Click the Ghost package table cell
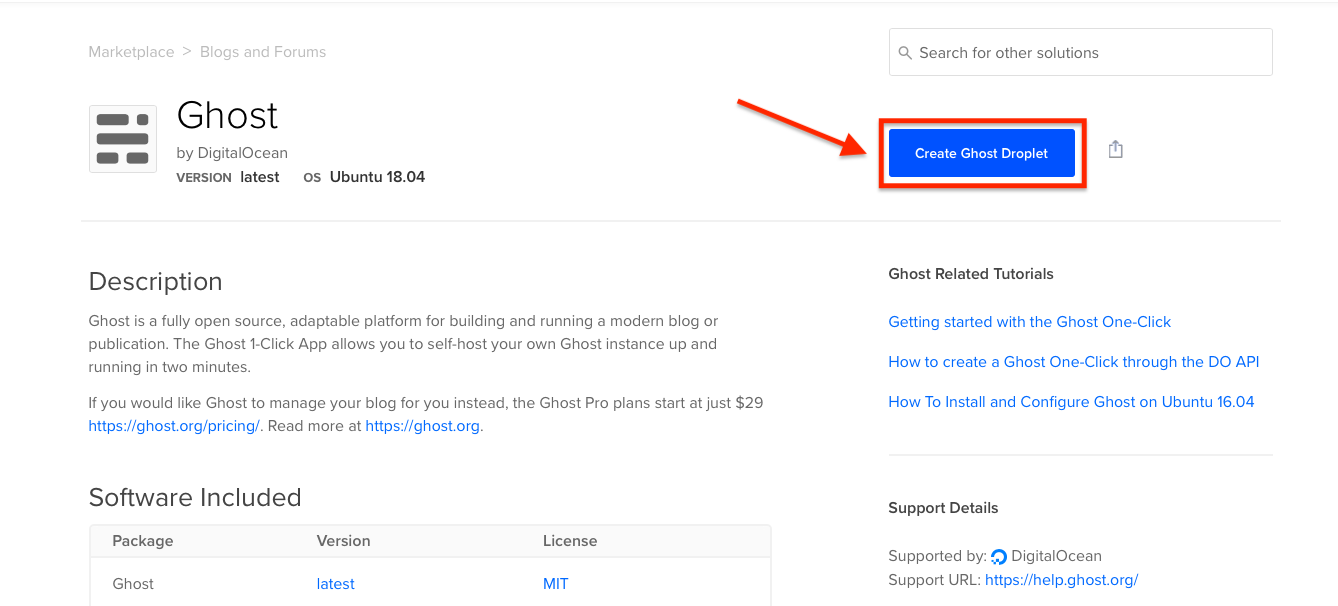Image resolution: width=1338 pixels, height=606 pixels. coord(133,584)
